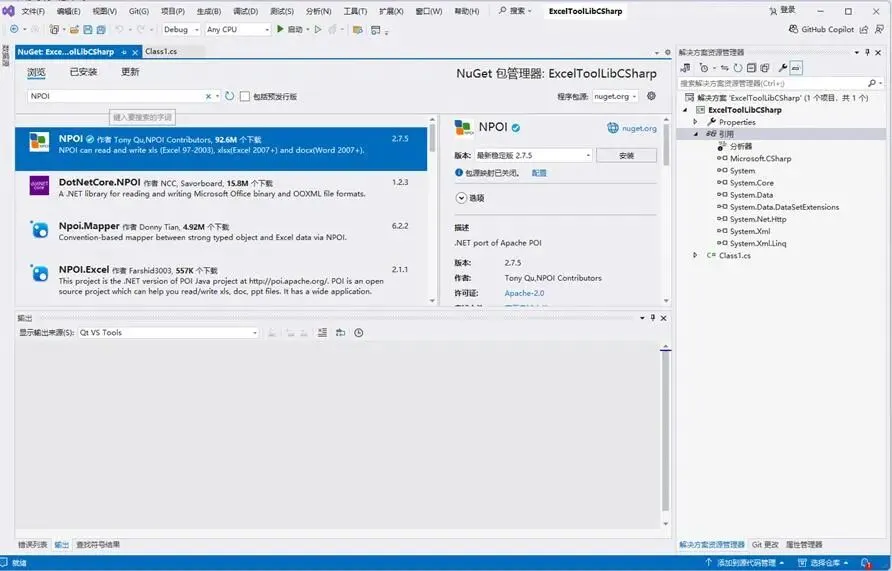Click properties wrench icon in Solution Explorer toolbar

tap(783, 68)
